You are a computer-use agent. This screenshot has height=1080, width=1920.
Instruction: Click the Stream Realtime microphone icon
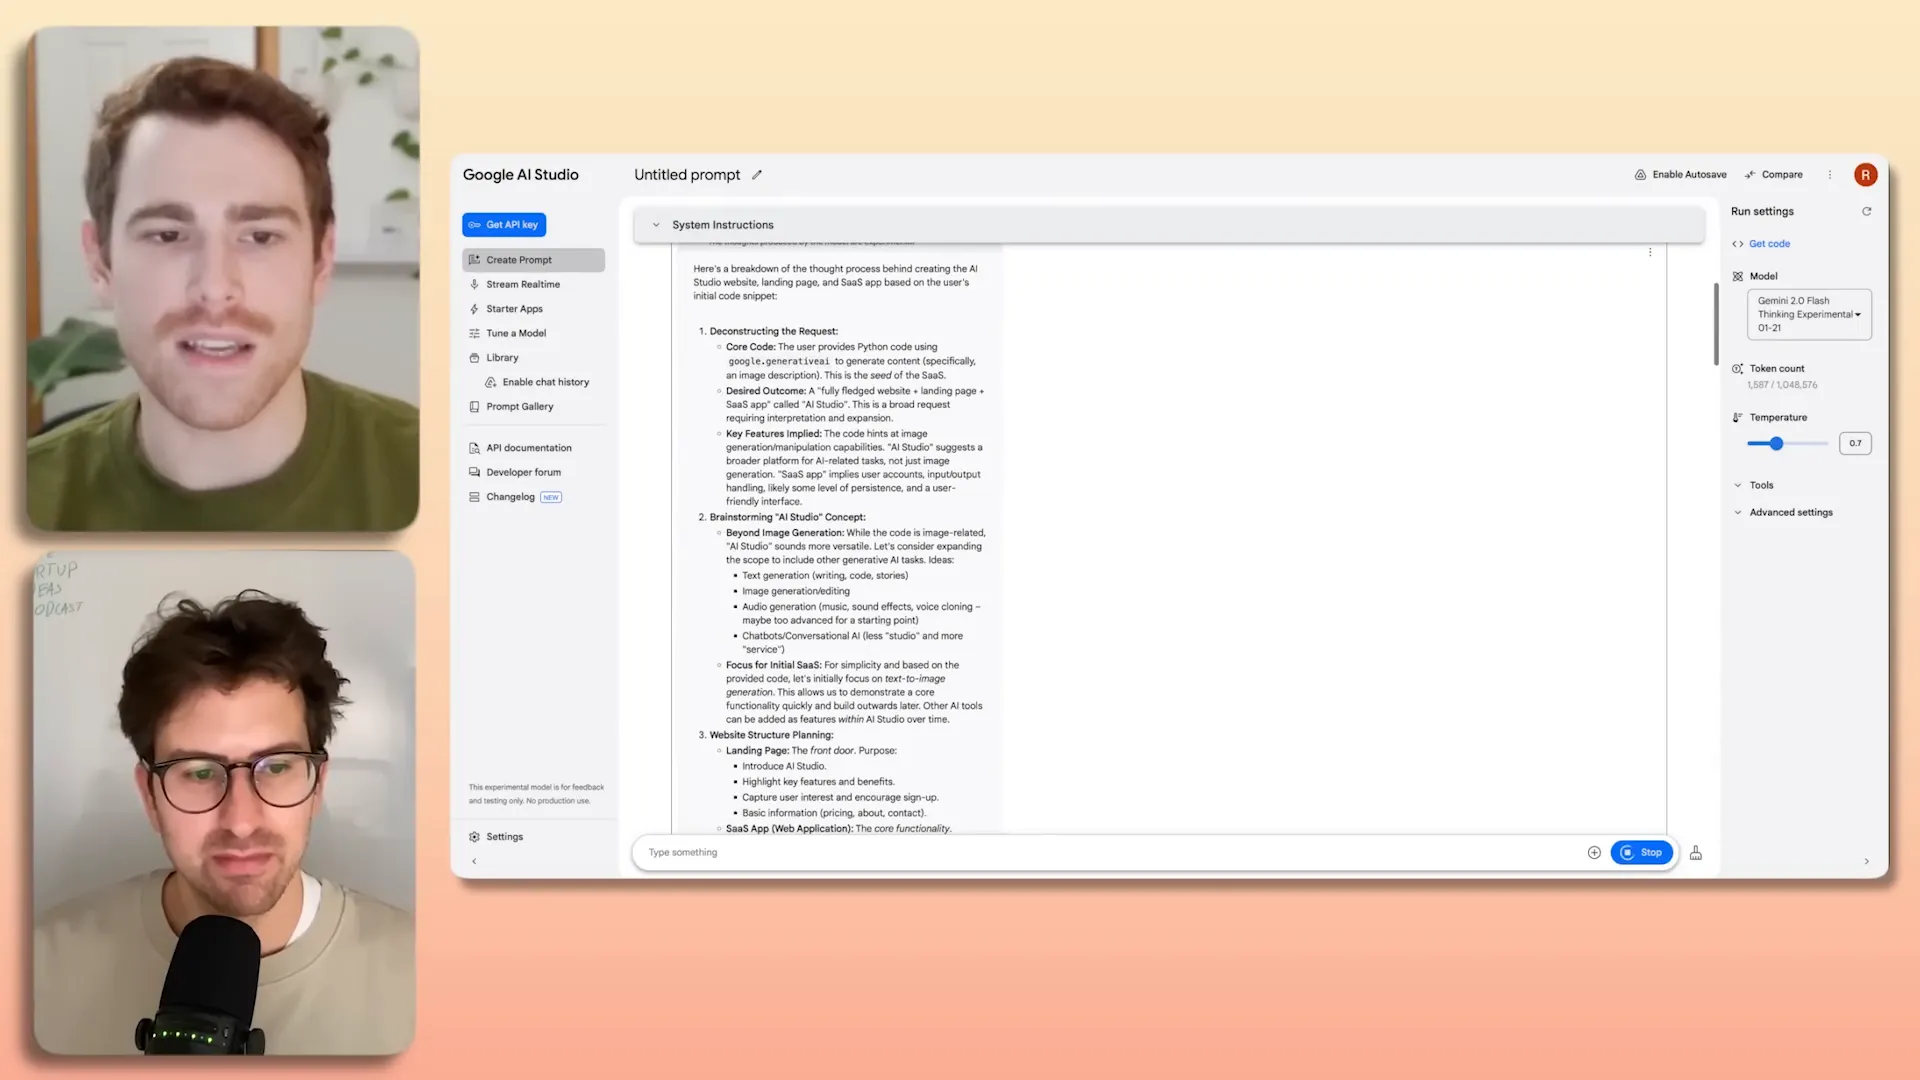(x=474, y=285)
